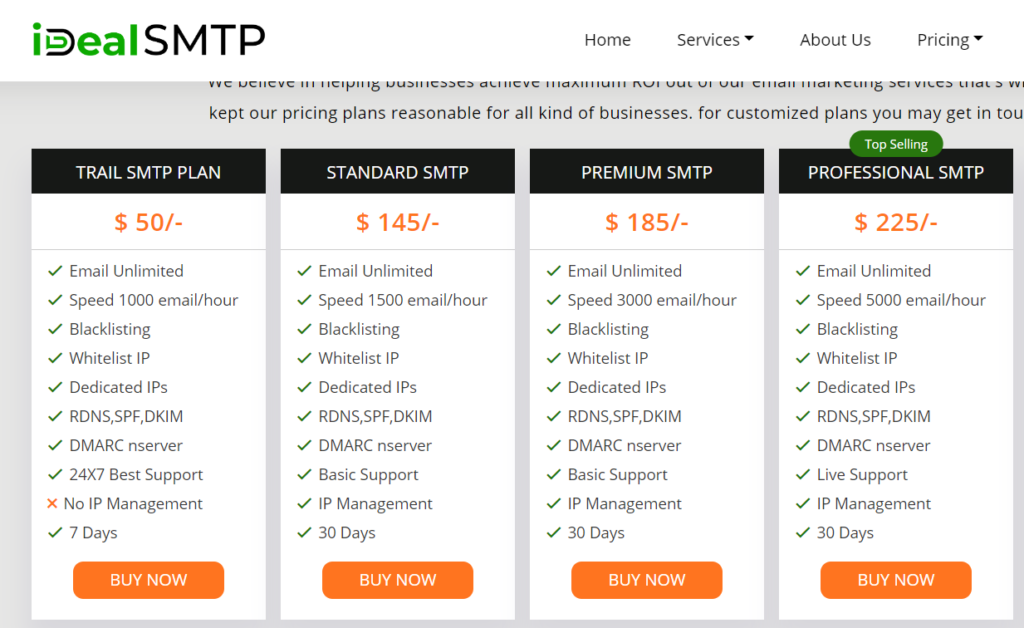Click the checkmark beside DMARC nserver in Premium plan
This screenshot has width=1024, height=628.
(552, 446)
